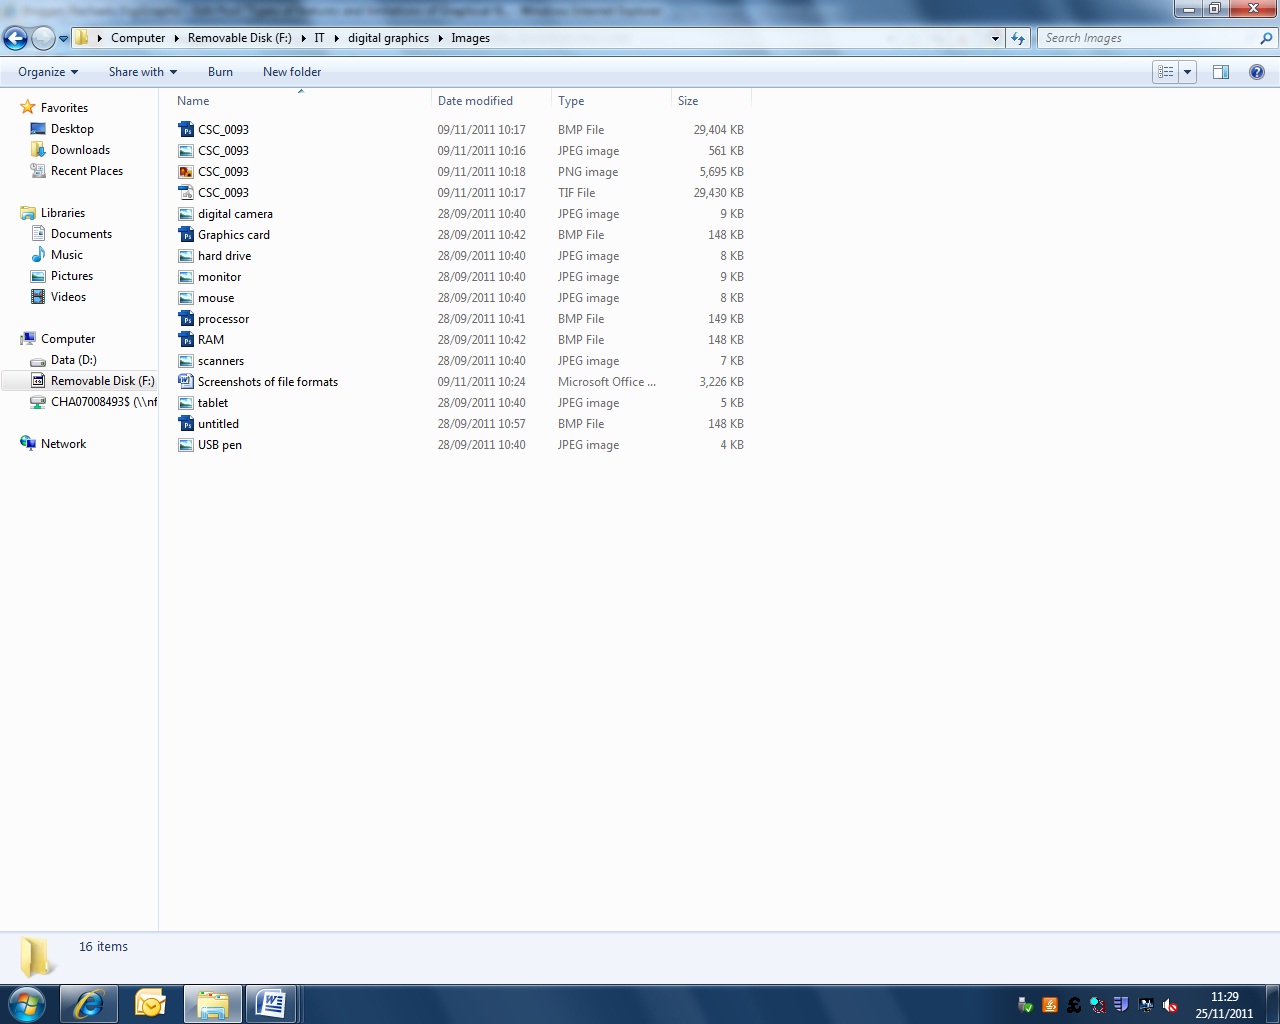1280x1024 pixels.
Task: Toggle the preview pane button
Action: point(1221,72)
